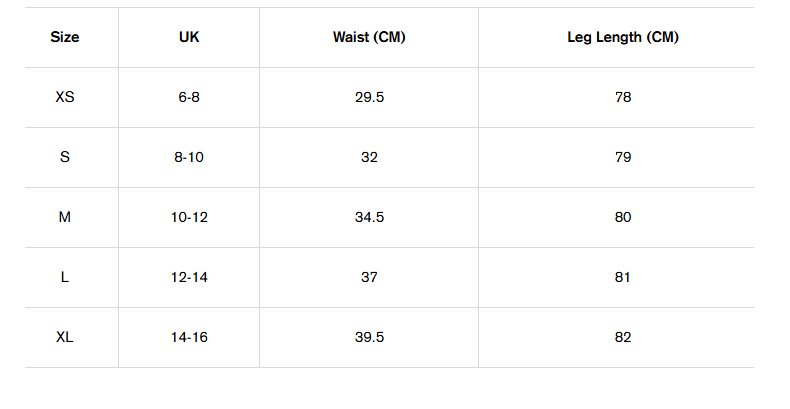Screen dimensions: 790x409
Task: Click the UK 10-12 cell
Action: pyautogui.click(x=189, y=217)
